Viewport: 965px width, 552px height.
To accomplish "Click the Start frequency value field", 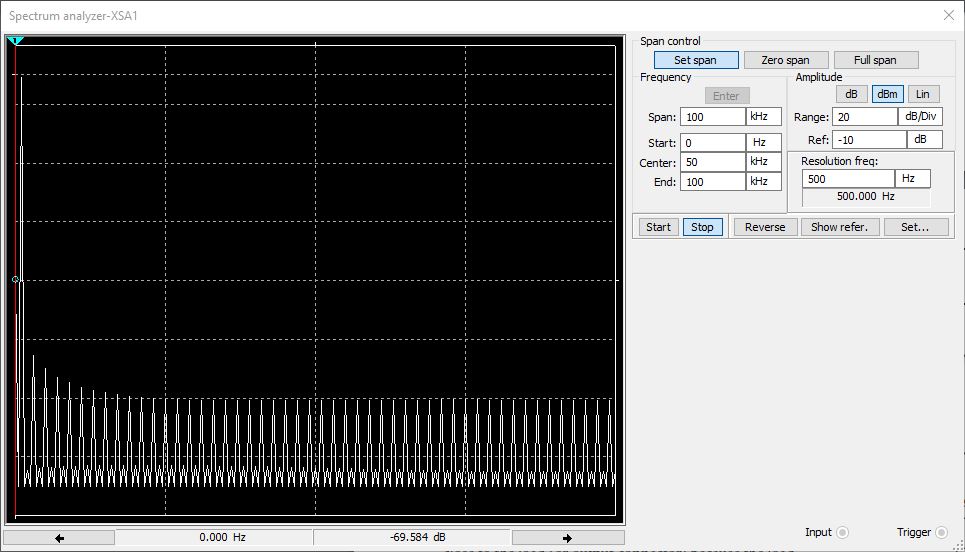I will pyautogui.click(x=713, y=143).
